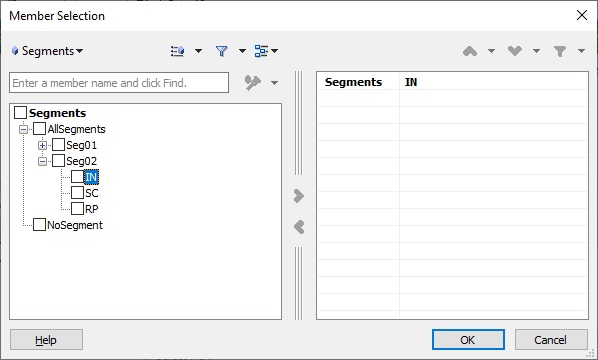598x360 pixels.
Task: Select the Seg02 member label
Action: [82, 161]
